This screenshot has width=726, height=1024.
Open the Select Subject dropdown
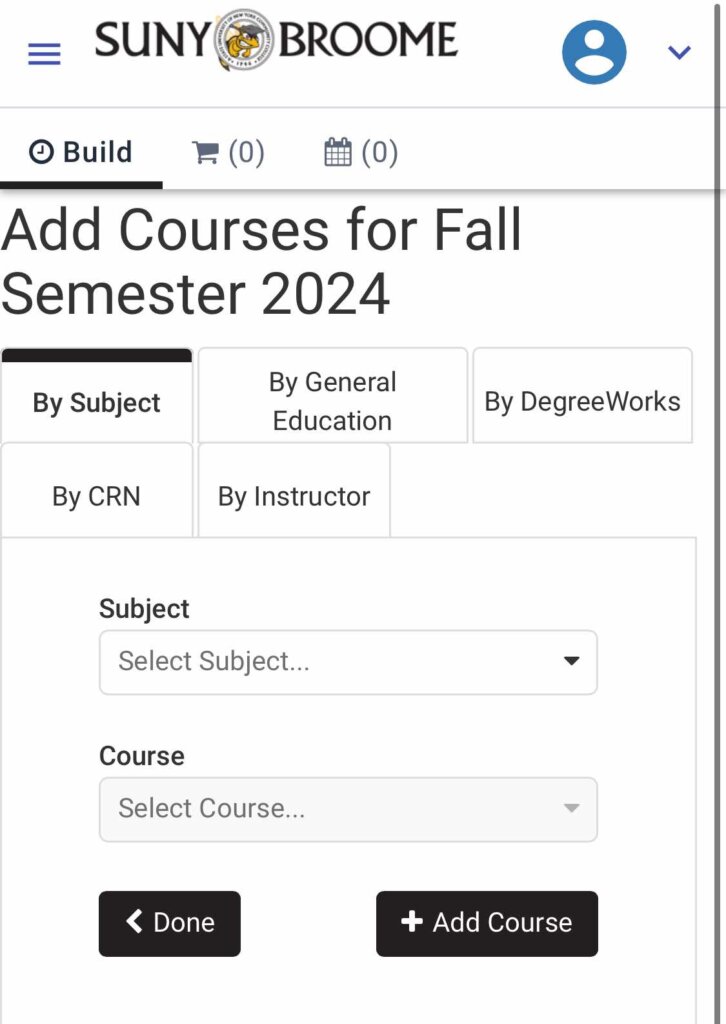(348, 662)
